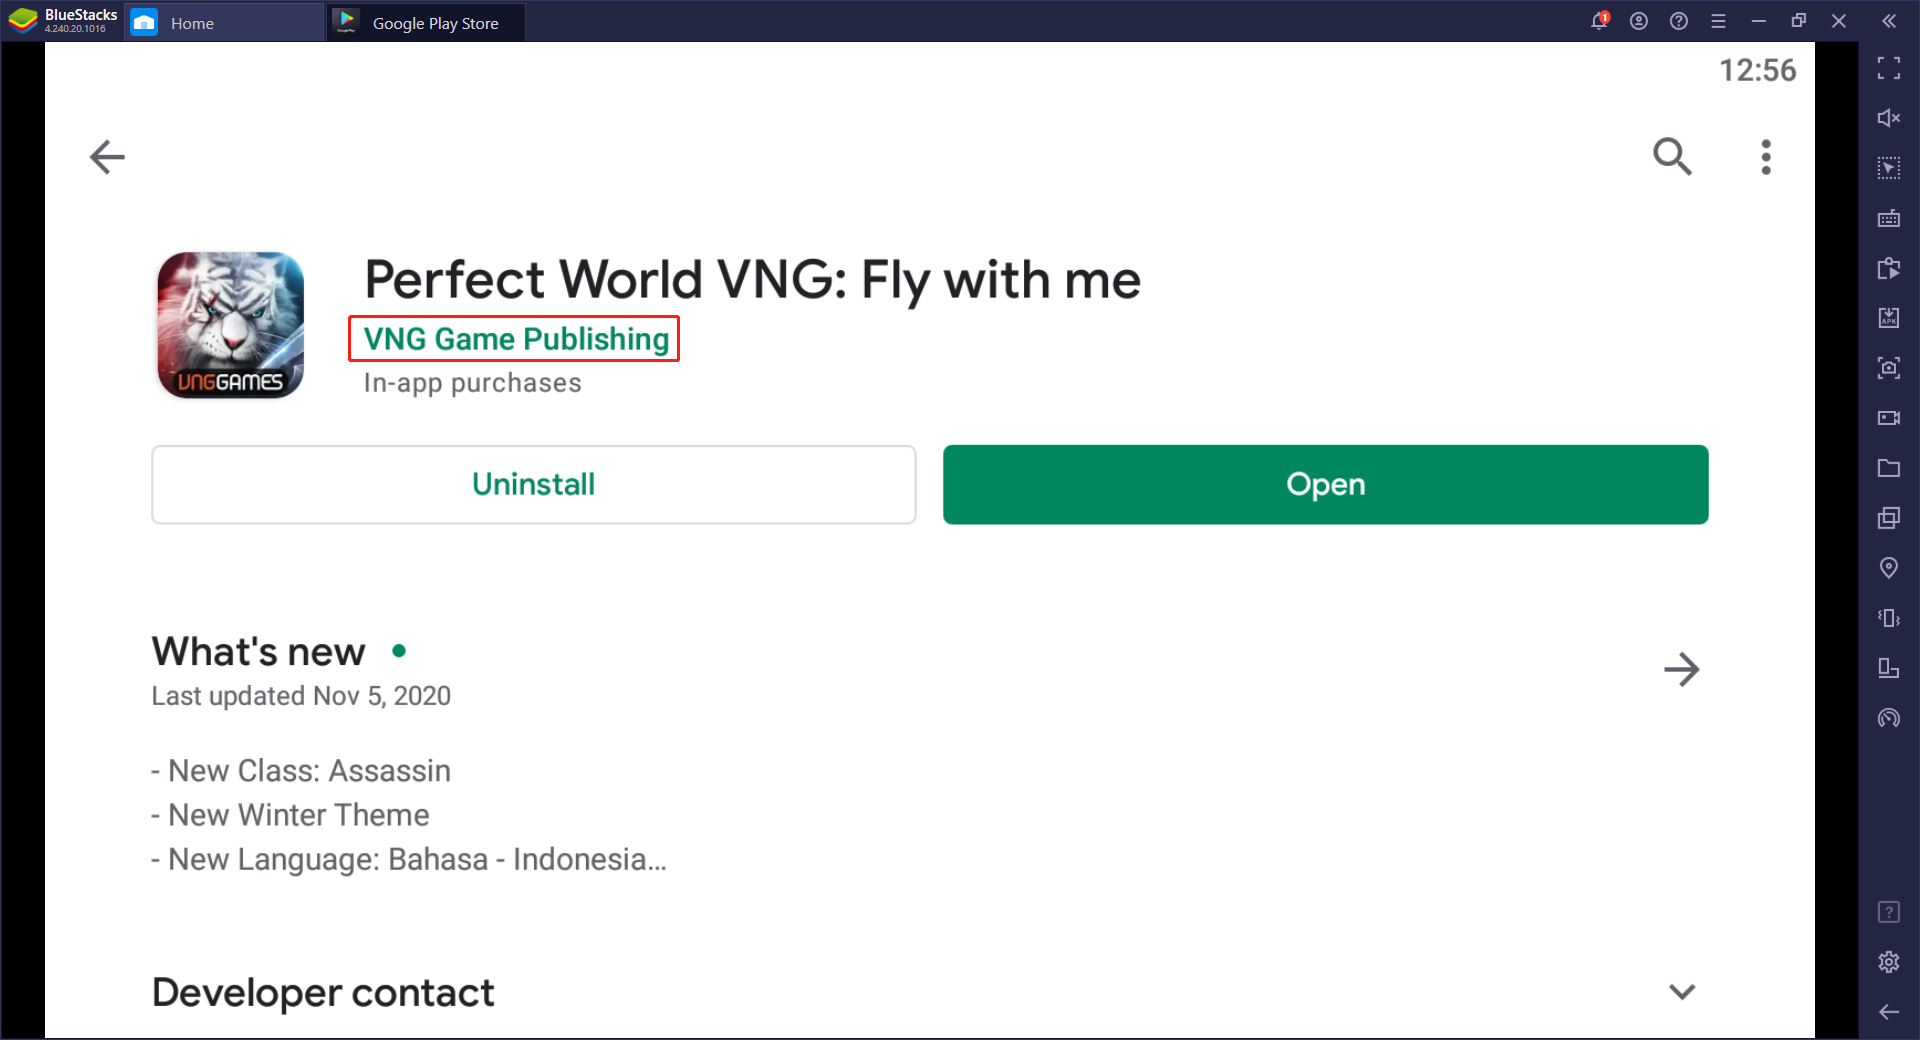Click the app title 'Perfect World VNG: Fly with me'
Viewport: 1920px width, 1040px height.
752,280
